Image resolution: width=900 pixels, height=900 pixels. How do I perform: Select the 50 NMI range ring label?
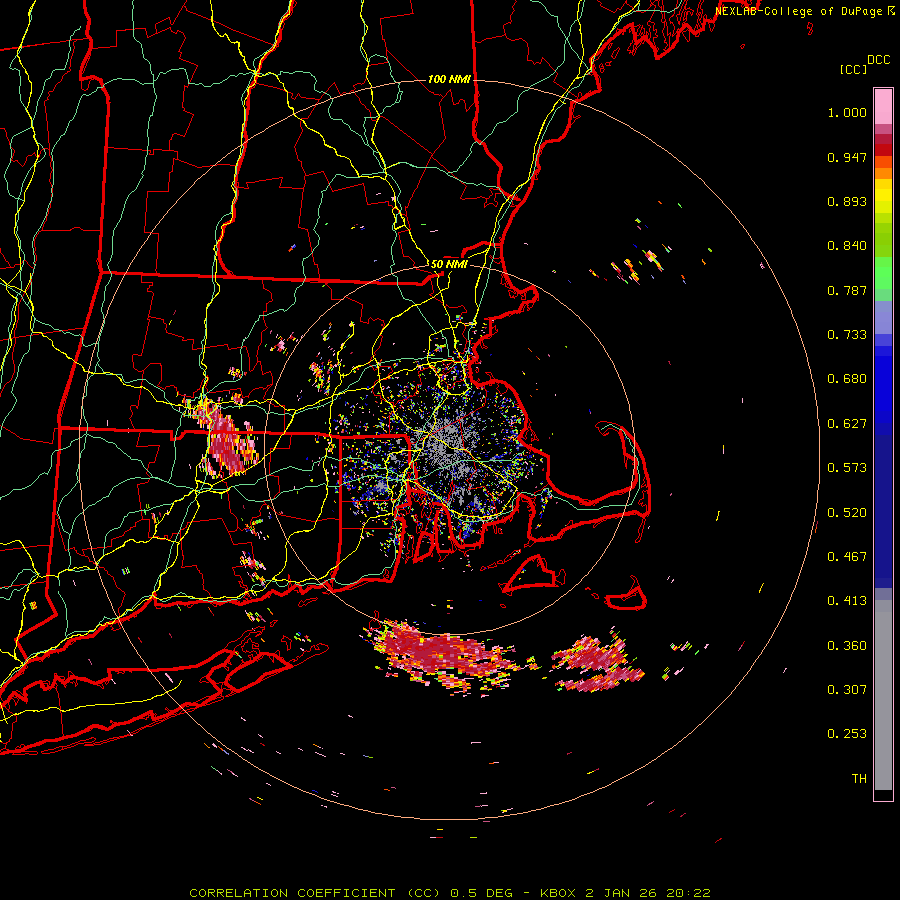click(449, 264)
